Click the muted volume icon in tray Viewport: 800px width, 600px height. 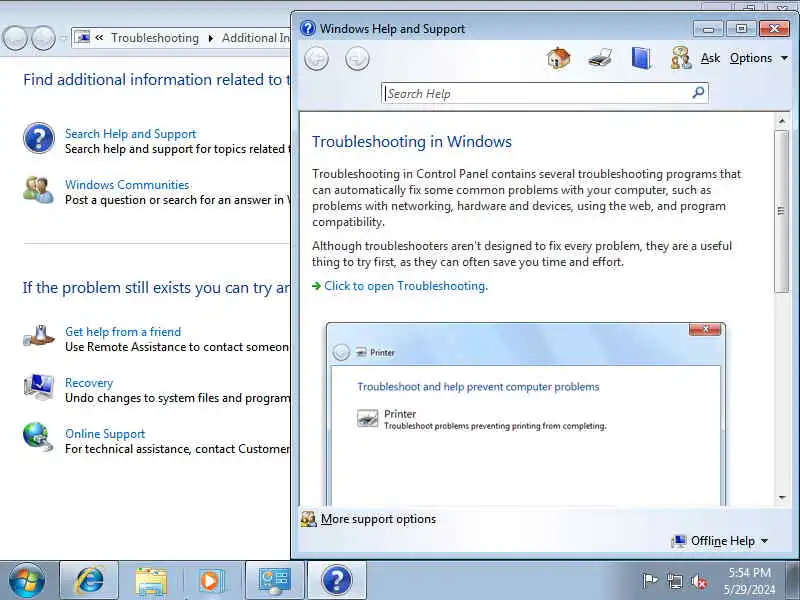click(x=698, y=581)
